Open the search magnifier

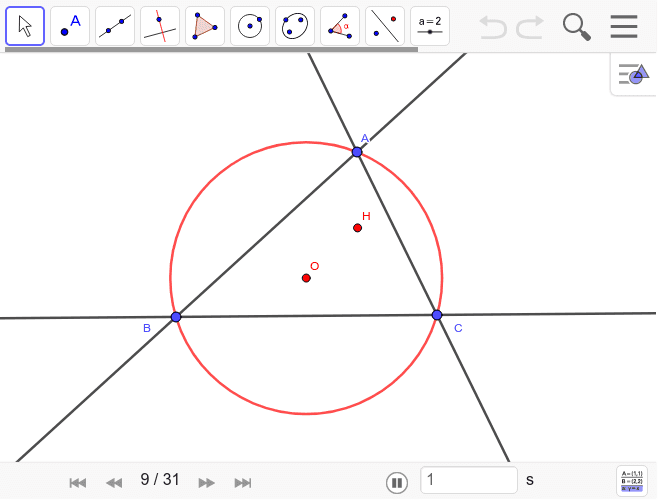pos(576,27)
